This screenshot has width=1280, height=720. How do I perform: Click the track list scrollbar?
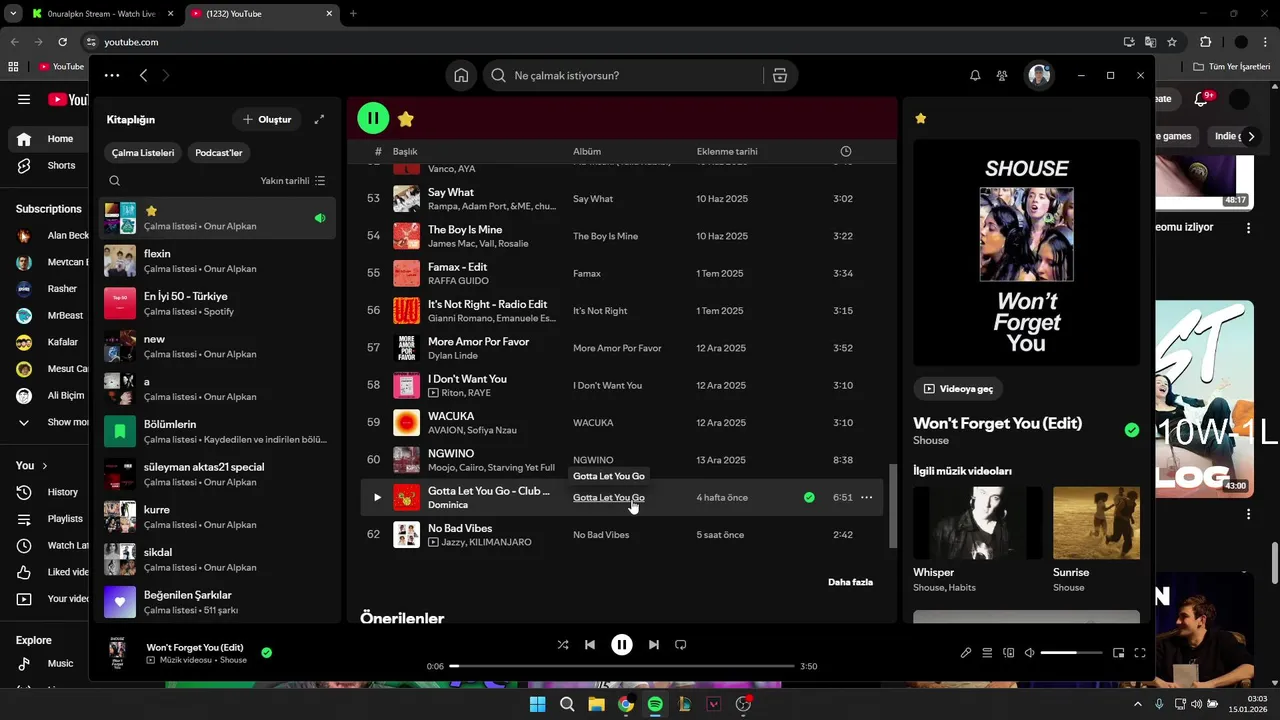click(892, 505)
